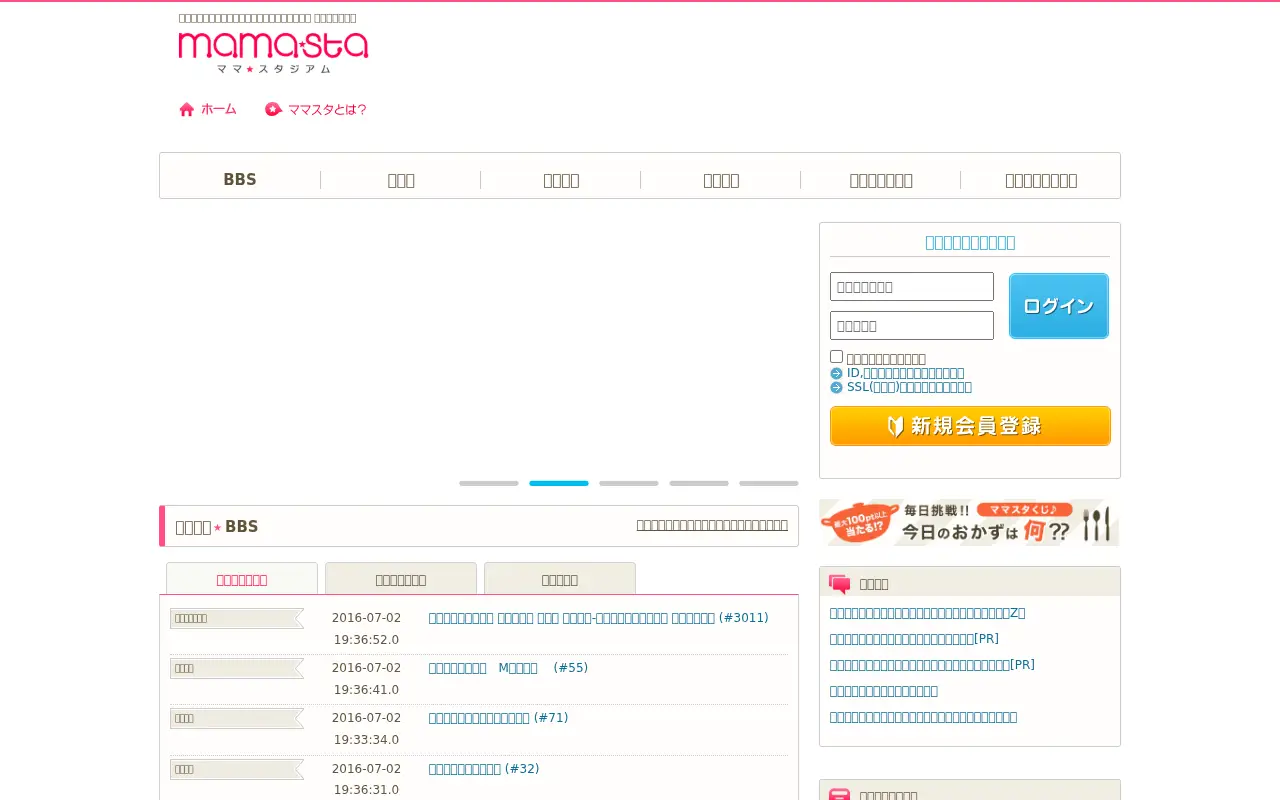Click the pink house Home icon

coord(187,109)
